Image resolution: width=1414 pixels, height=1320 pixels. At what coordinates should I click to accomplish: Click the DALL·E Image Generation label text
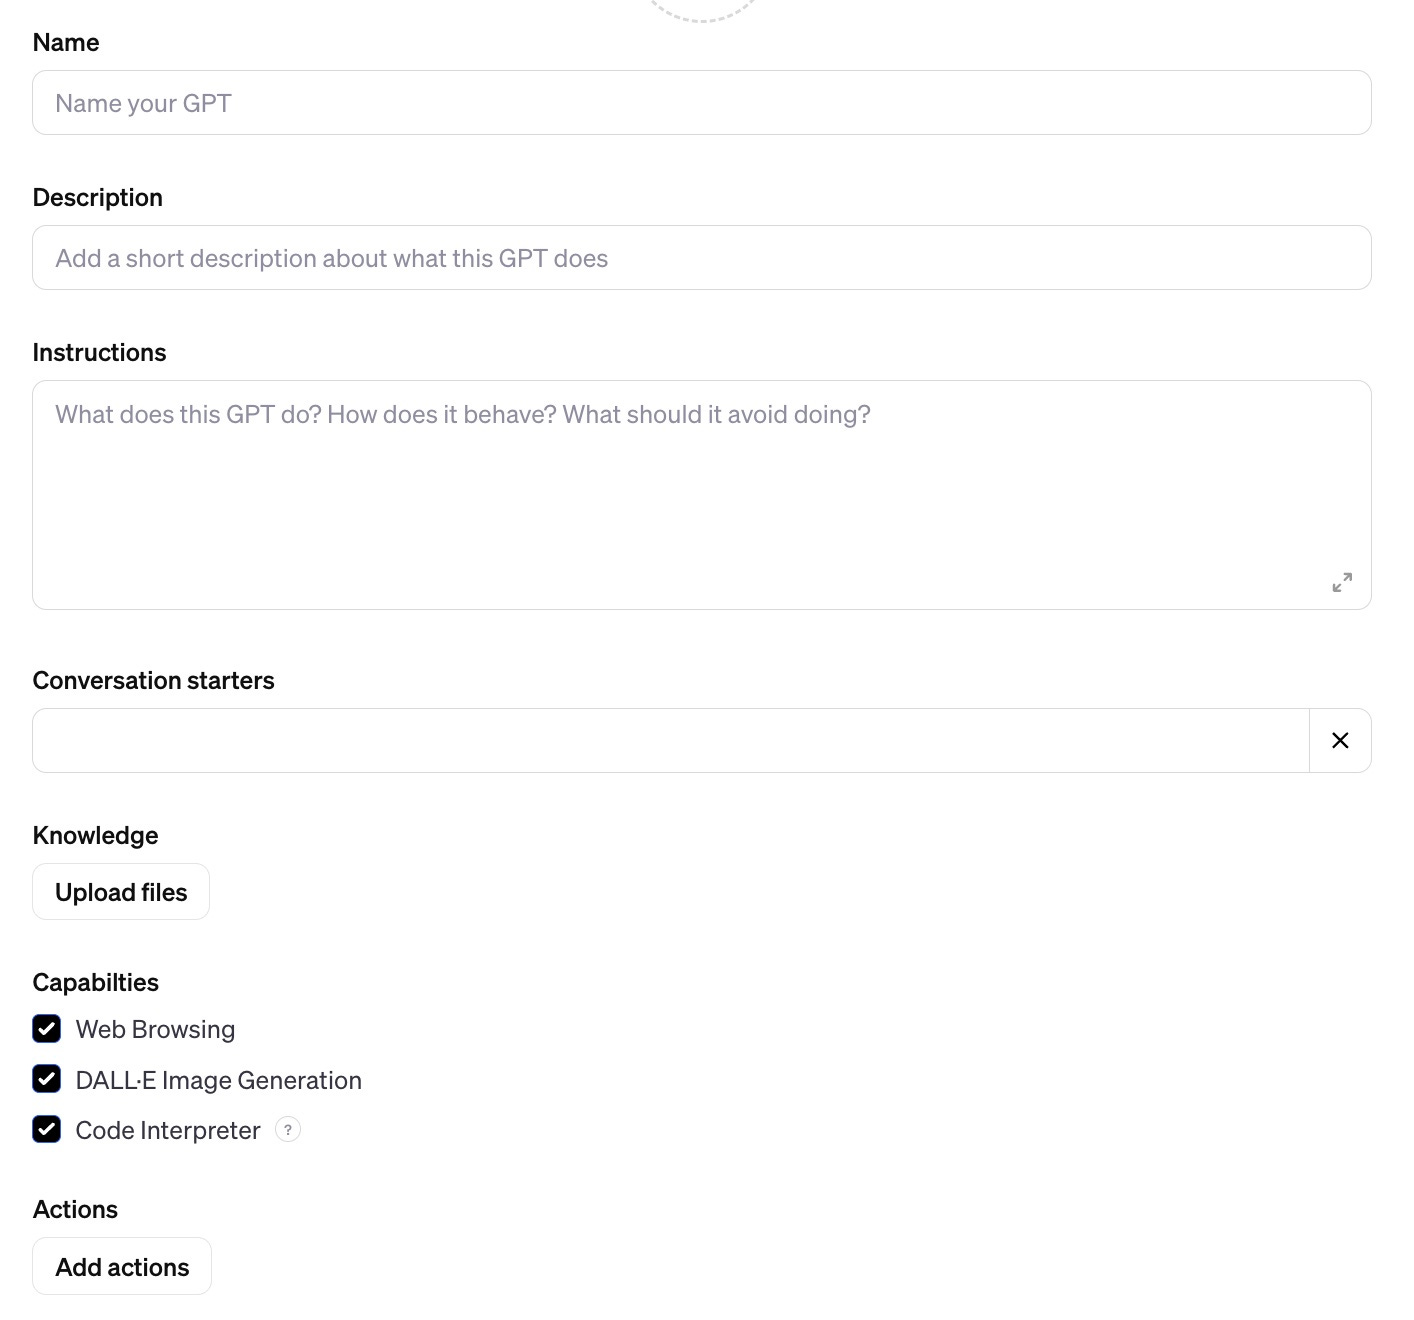(218, 1079)
